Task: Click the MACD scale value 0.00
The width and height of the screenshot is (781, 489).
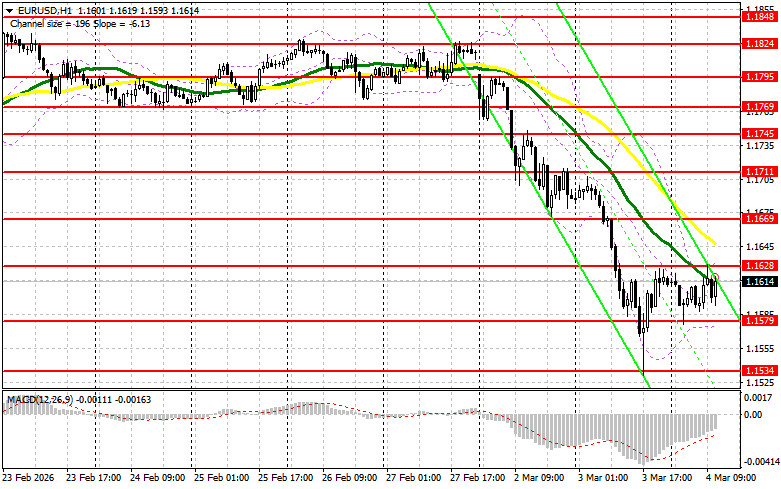Action: tap(755, 414)
